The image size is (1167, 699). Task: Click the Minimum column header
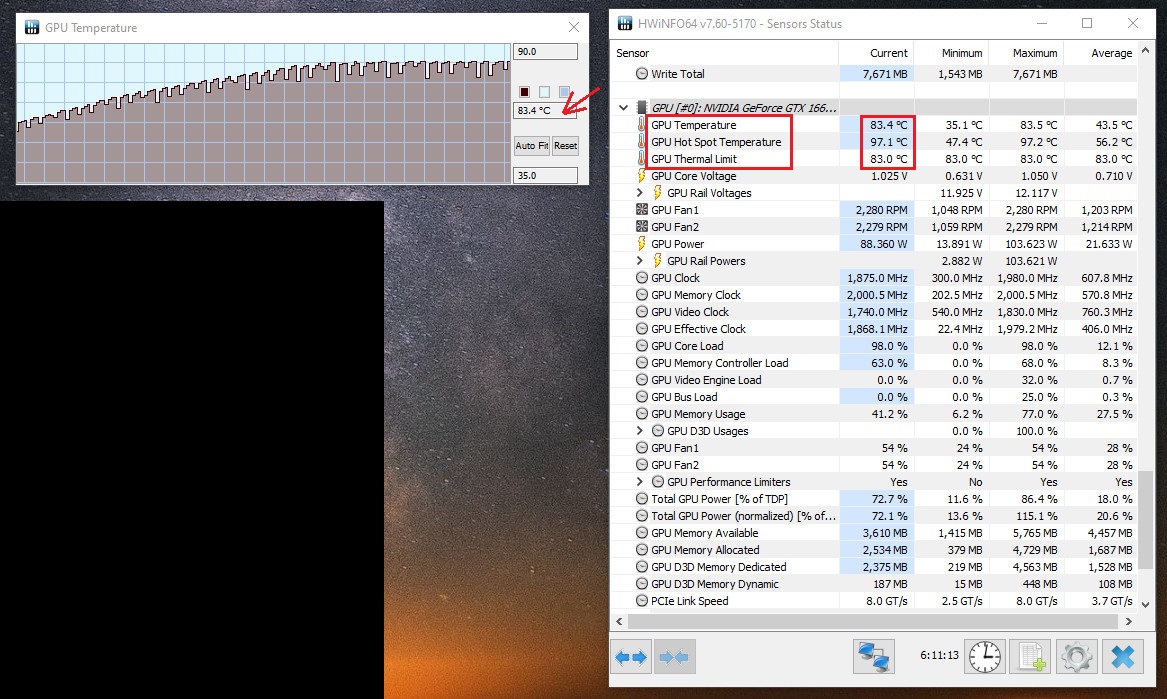(951, 53)
